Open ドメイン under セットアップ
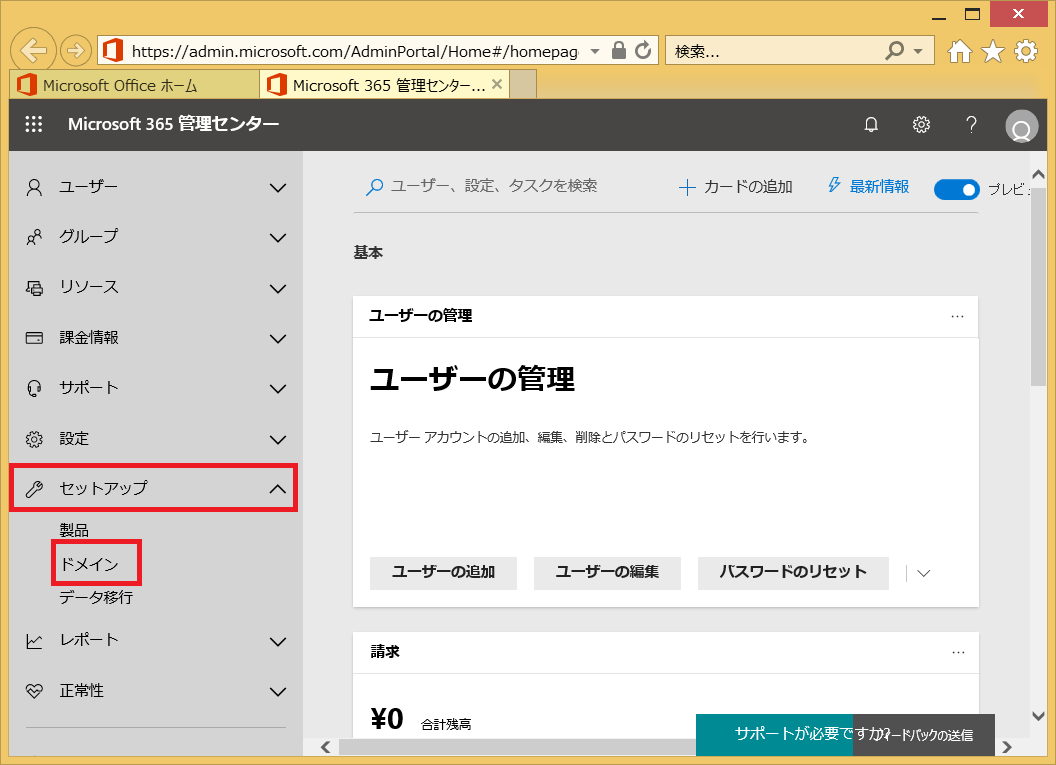The width and height of the screenshot is (1056, 765). (89, 564)
